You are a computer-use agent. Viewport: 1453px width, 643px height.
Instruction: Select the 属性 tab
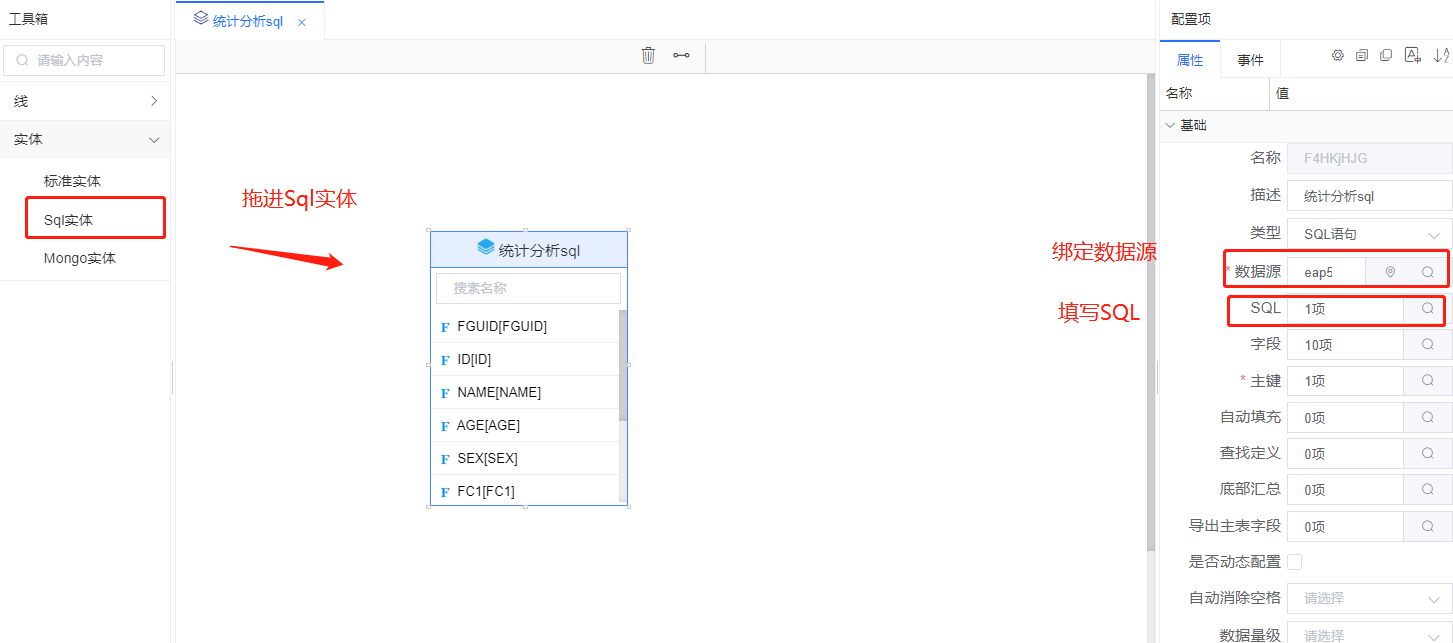[x=1190, y=60]
